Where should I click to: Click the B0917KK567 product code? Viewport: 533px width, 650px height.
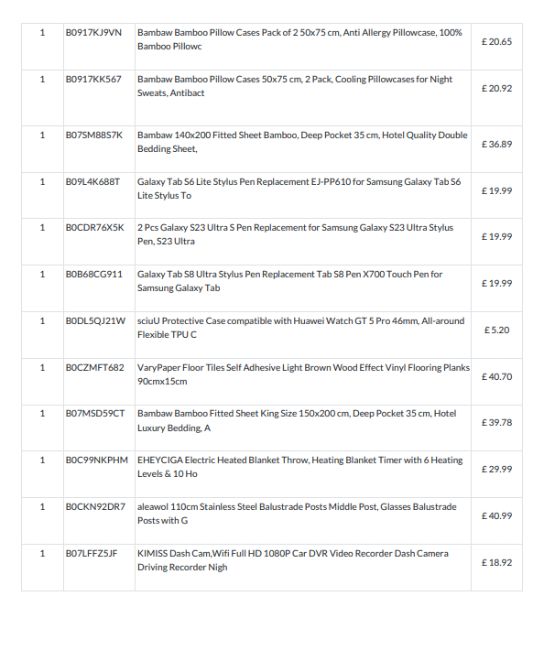coord(93,79)
